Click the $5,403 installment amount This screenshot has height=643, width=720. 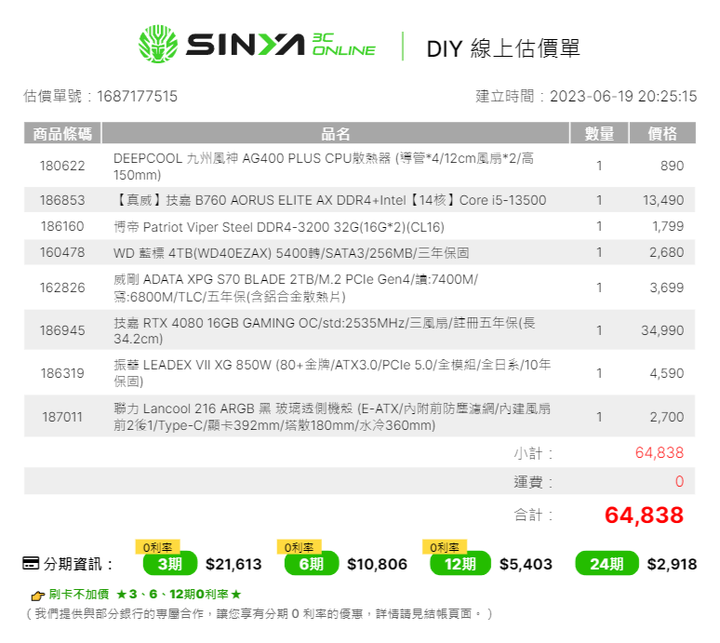[526, 564]
